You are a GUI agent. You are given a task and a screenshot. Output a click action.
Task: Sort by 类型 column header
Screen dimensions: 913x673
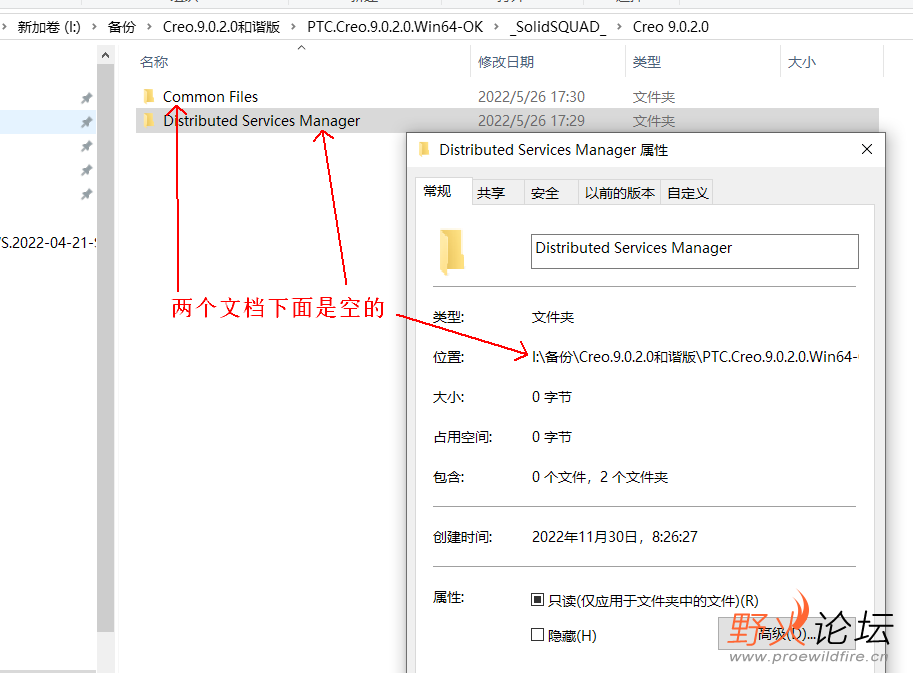(647, 62)
